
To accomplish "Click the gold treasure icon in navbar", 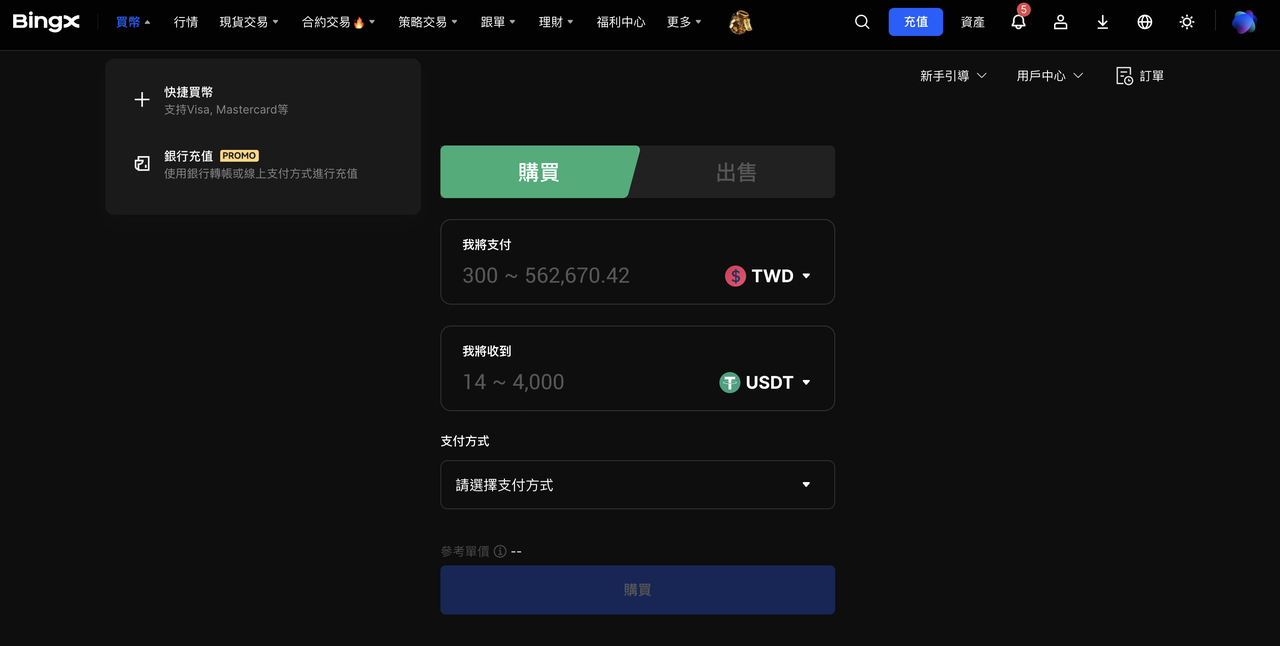I will point(740,22).
